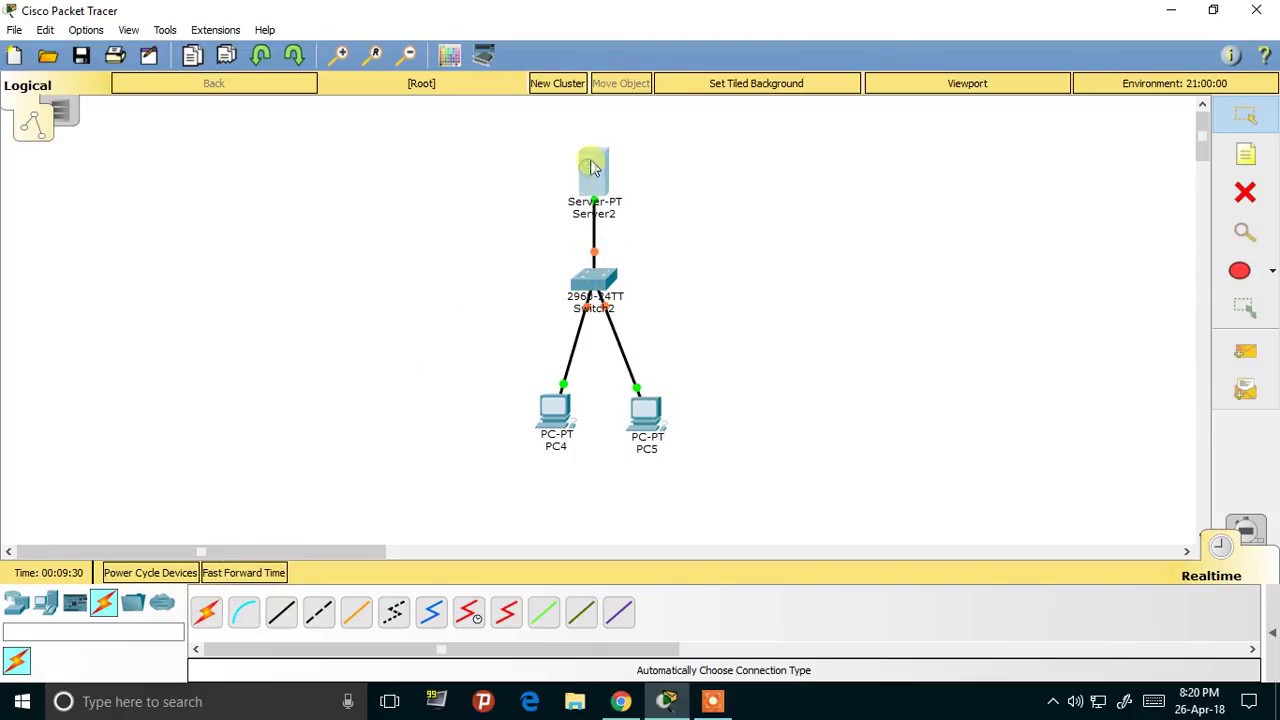Expand the shape tool dropdown arrow
This screenshot has height=720, width=1280.
1272,271
